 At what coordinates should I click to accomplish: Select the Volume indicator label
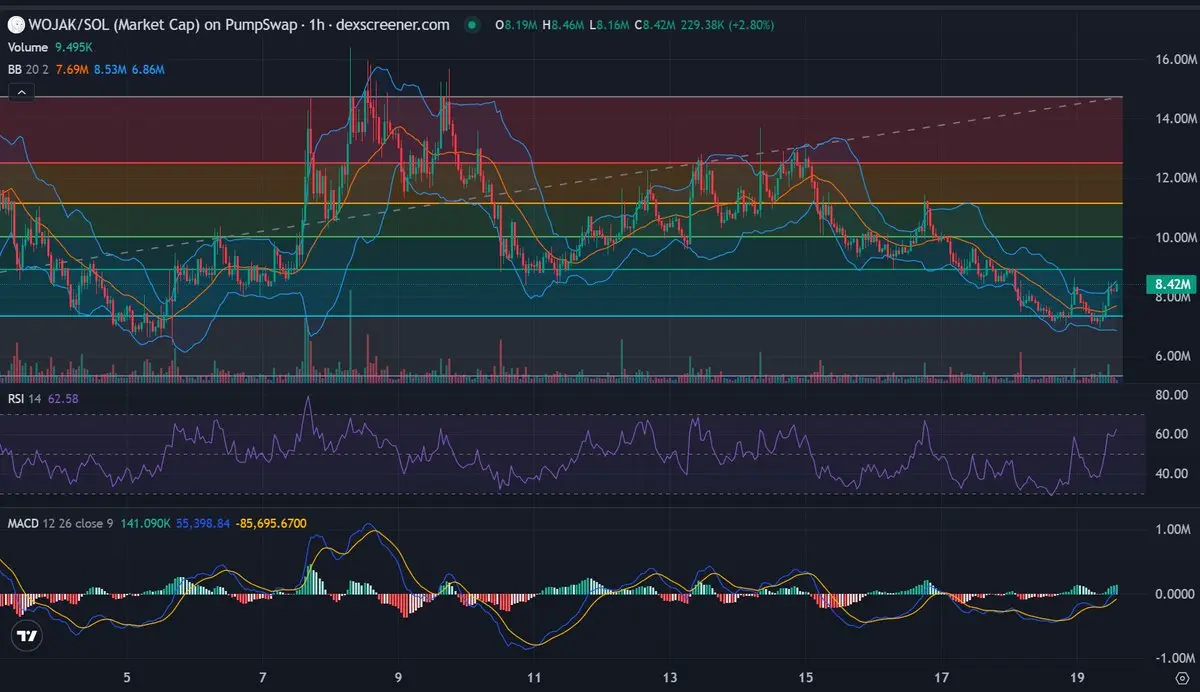coord(30,47)
